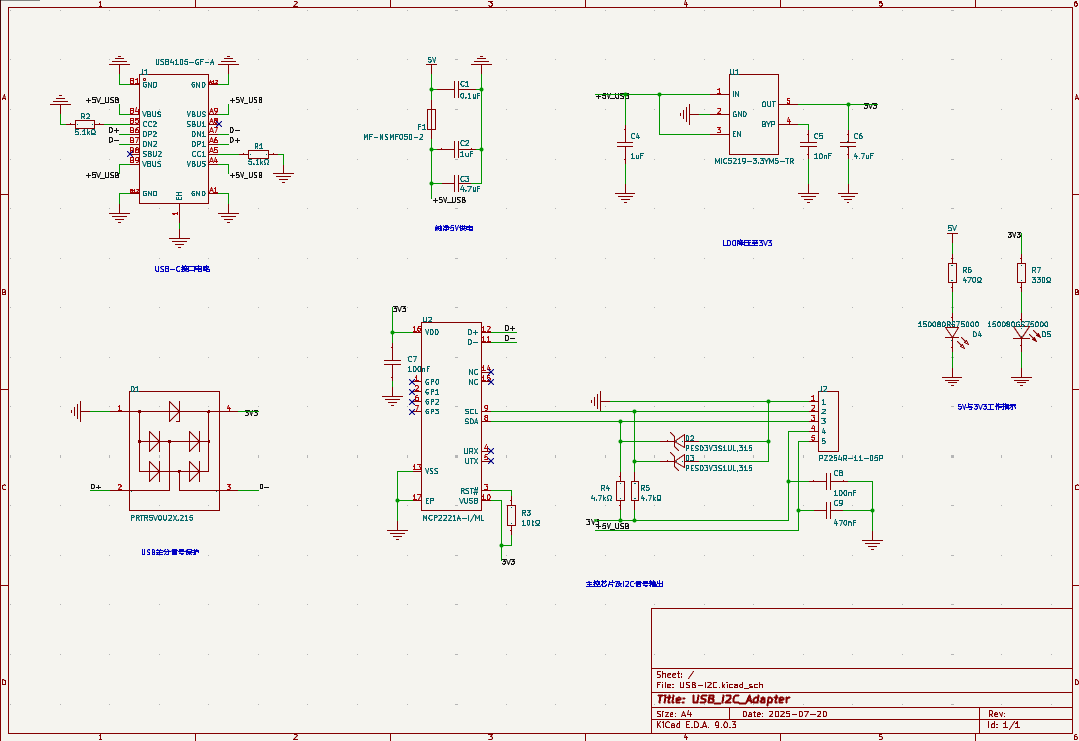Select the PZ254R-11-05P connector label

click(x=851, y=458)
